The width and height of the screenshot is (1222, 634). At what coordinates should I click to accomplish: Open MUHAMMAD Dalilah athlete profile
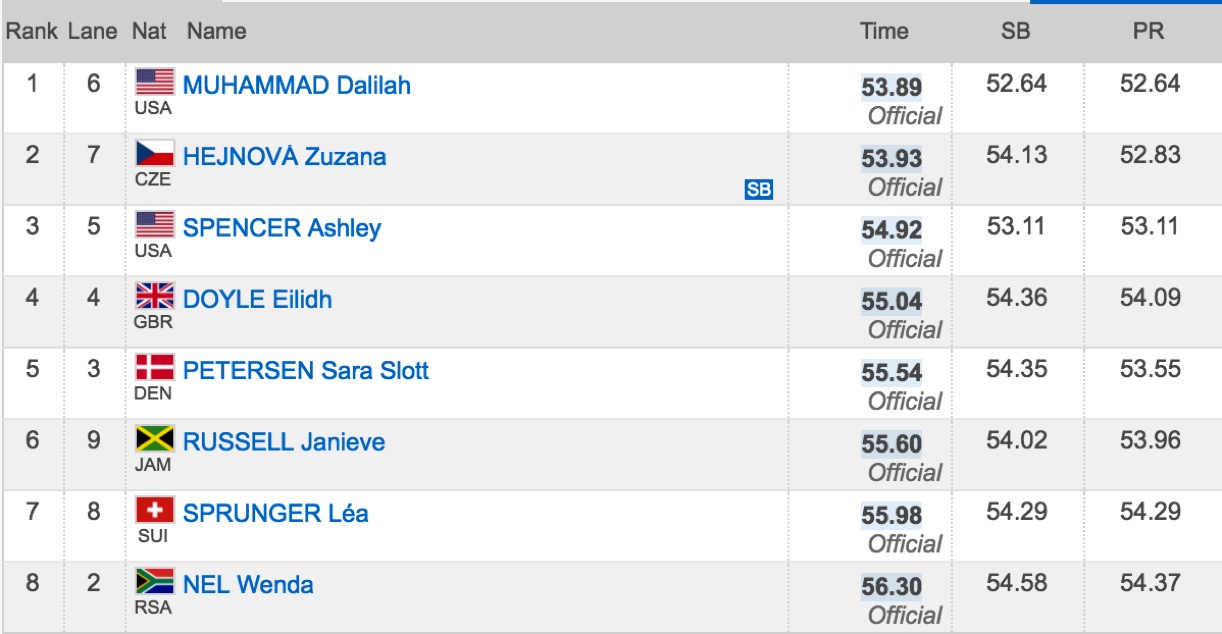[297, 85]
